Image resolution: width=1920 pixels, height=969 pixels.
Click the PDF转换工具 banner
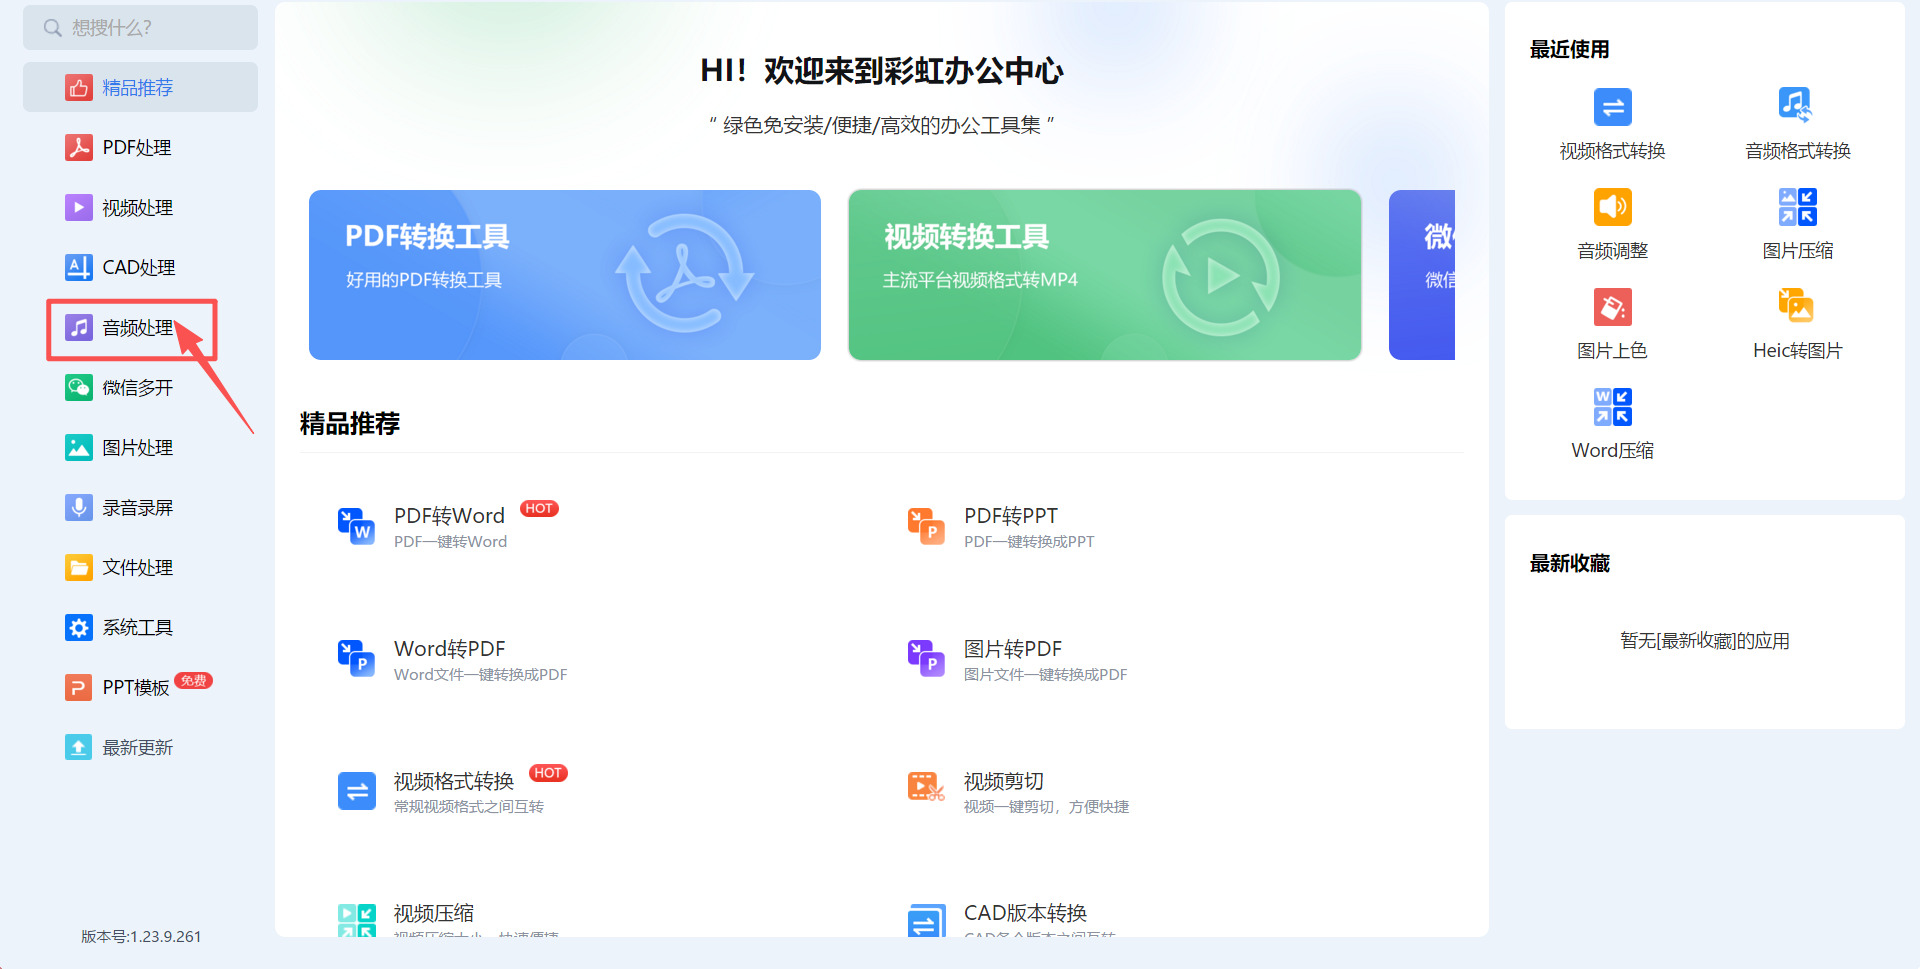(x=564, y=274)
